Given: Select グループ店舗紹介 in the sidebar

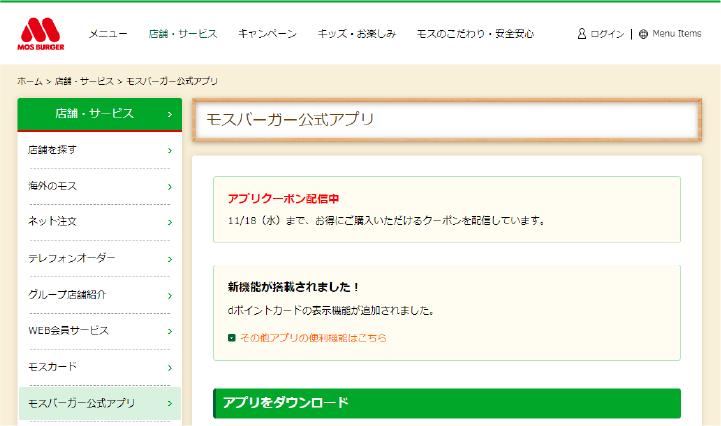Looking at the screenshot, I should click(100, 295).
